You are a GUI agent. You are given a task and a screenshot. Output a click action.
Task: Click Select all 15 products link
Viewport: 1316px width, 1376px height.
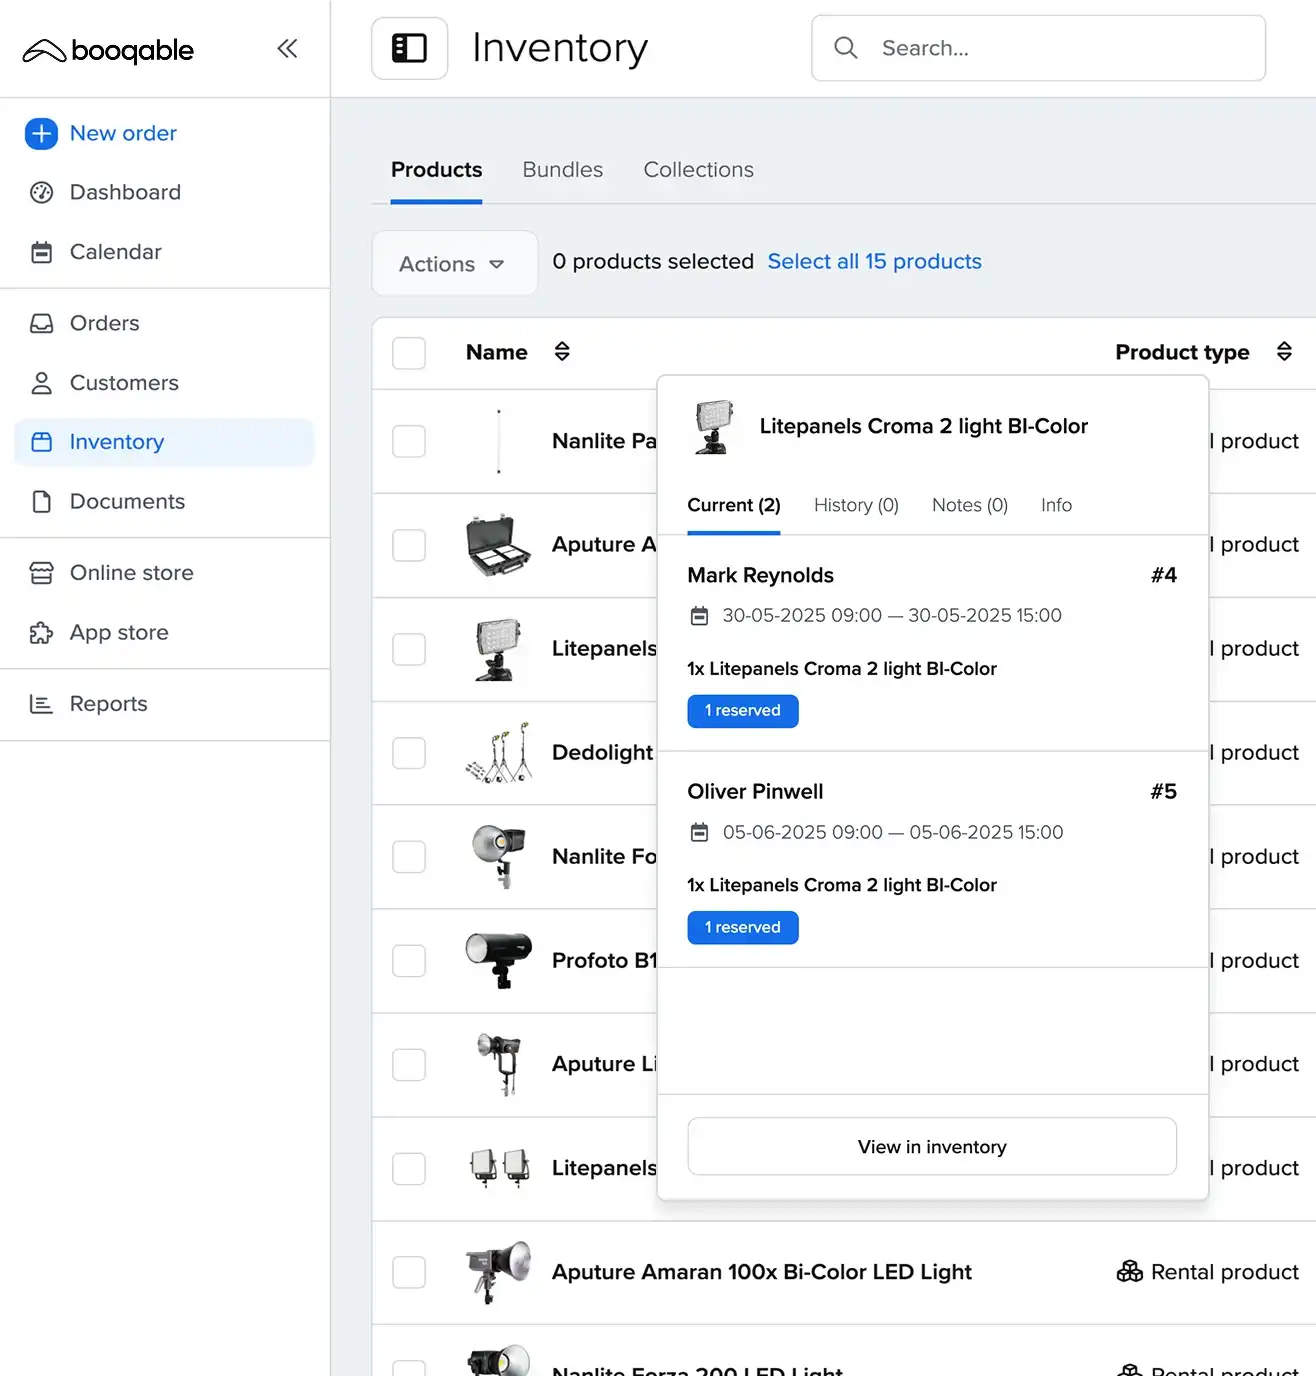coord(874,261)
